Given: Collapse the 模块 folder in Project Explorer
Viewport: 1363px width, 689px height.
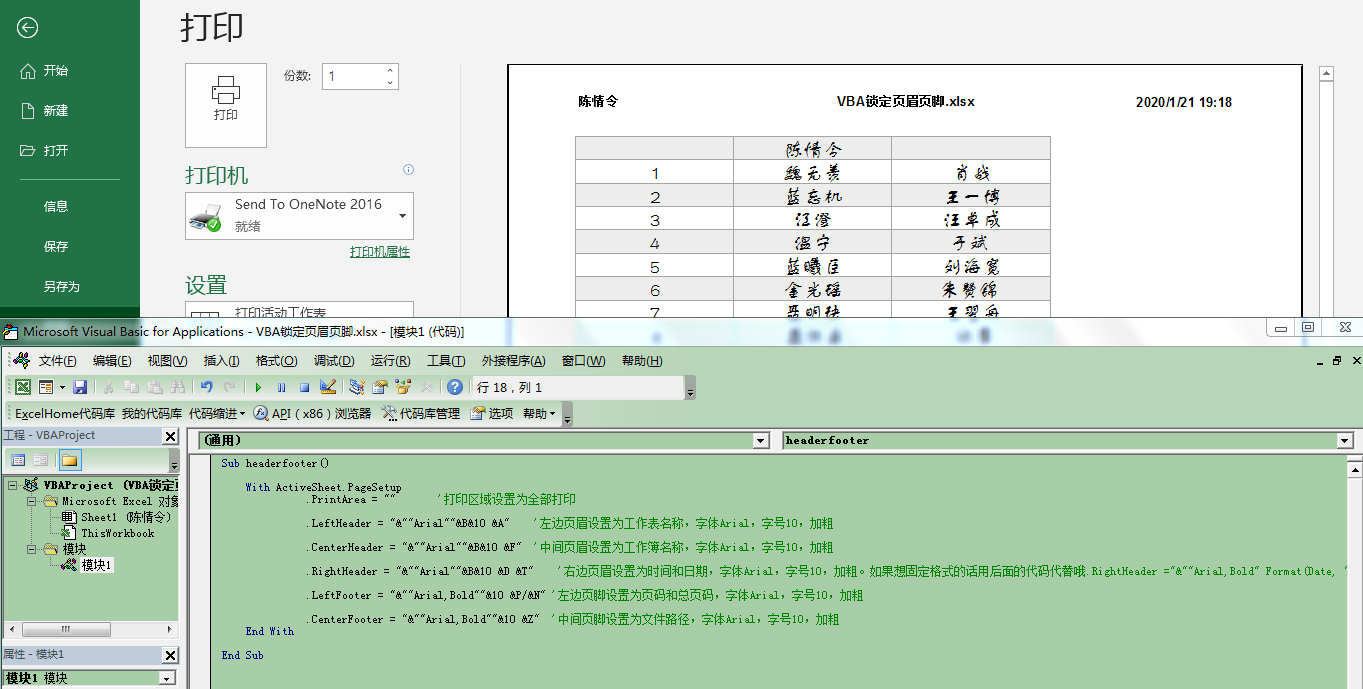Looking at the screenshot, I should pyautogui.click(x=31, y=549).
